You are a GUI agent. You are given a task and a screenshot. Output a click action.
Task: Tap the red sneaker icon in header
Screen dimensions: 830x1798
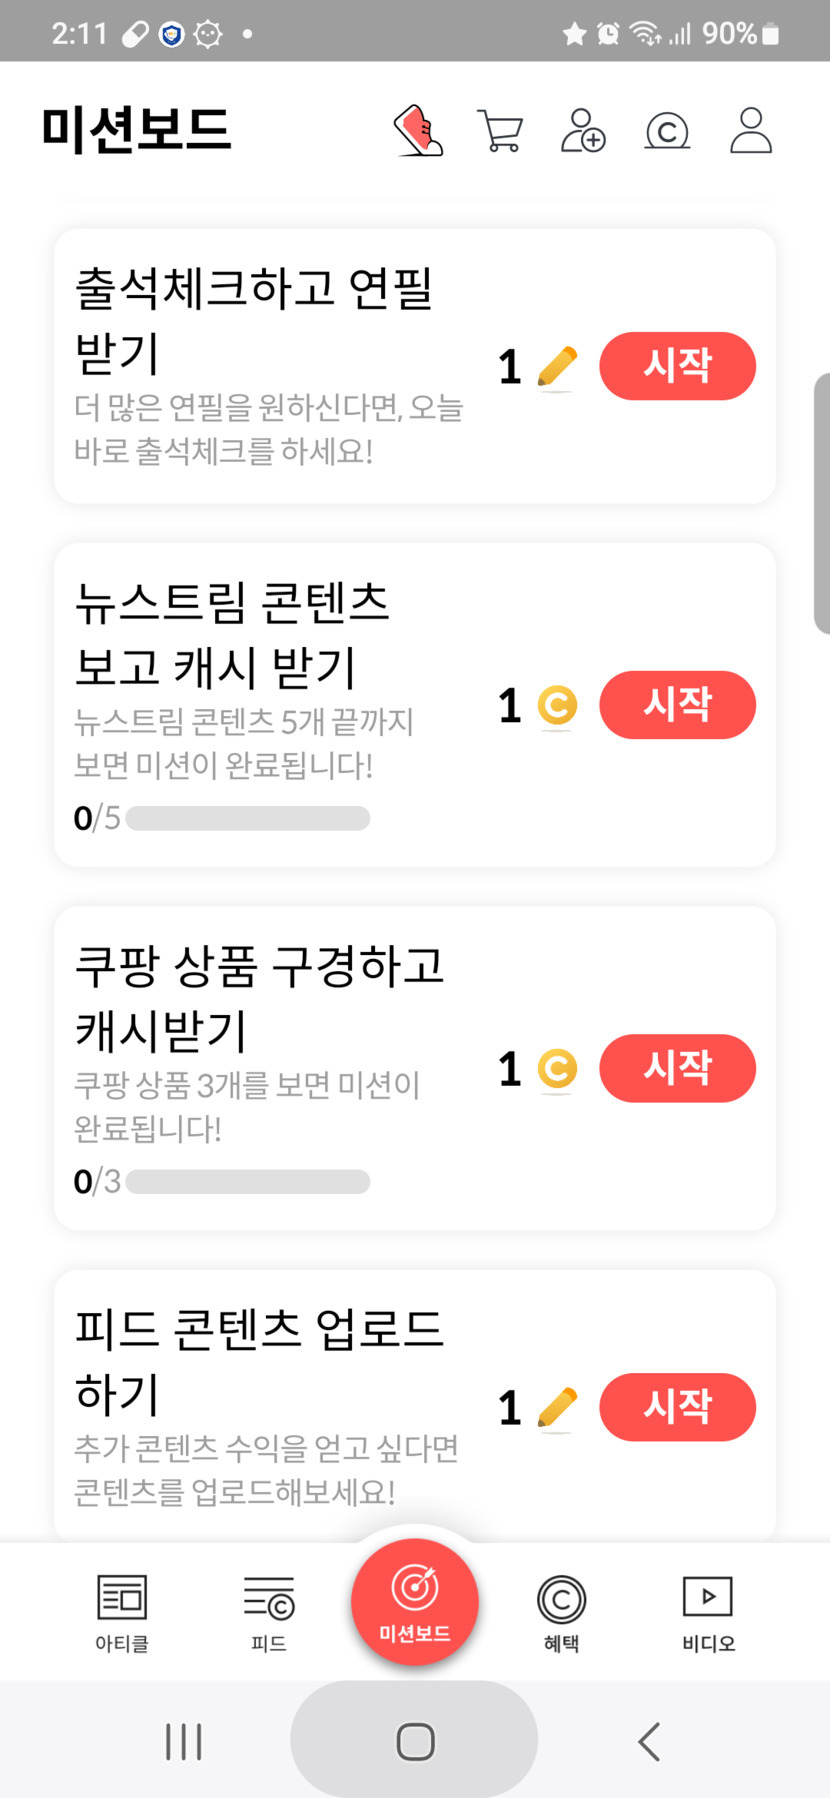[x=419, y=130]
